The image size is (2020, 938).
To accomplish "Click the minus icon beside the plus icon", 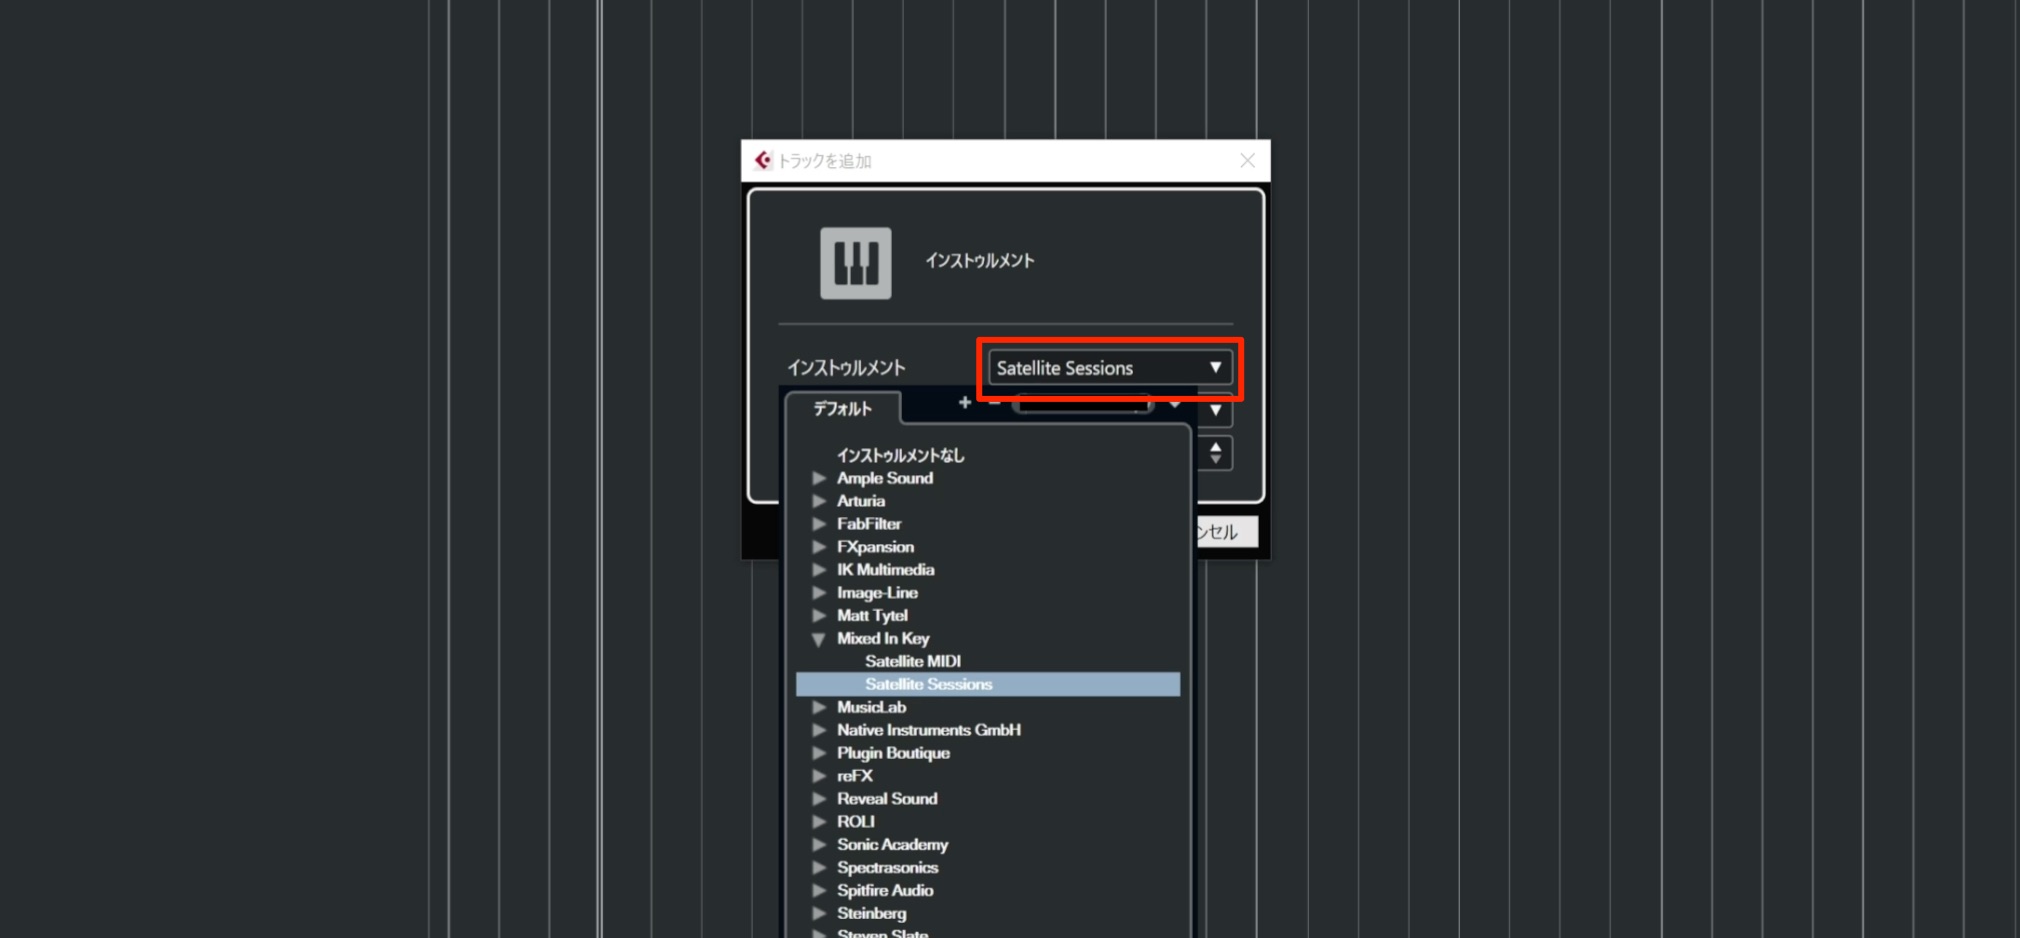I will point(993,402).
